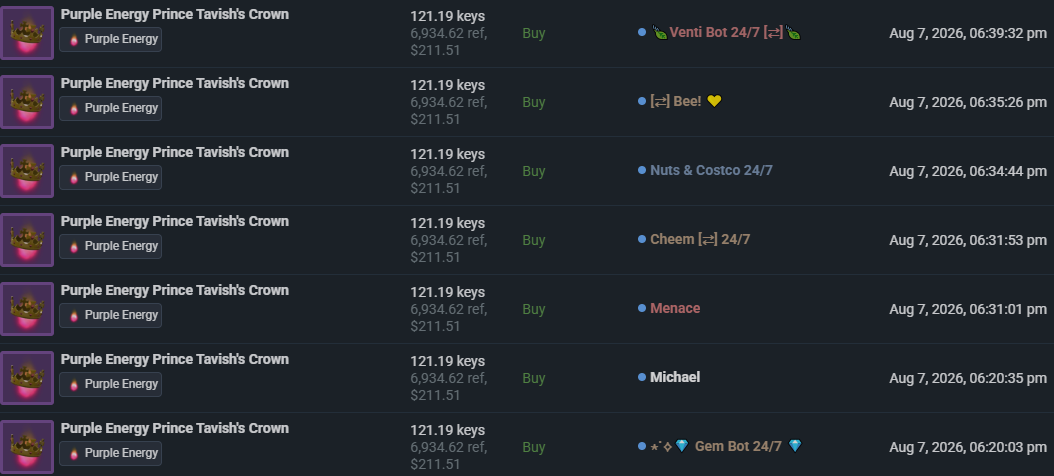Image resolution: width=1054 pixels, height=476 pixels.
Task: Click the blue status dot beside Nuts & Costco 24/7
Action: [642, 170]
